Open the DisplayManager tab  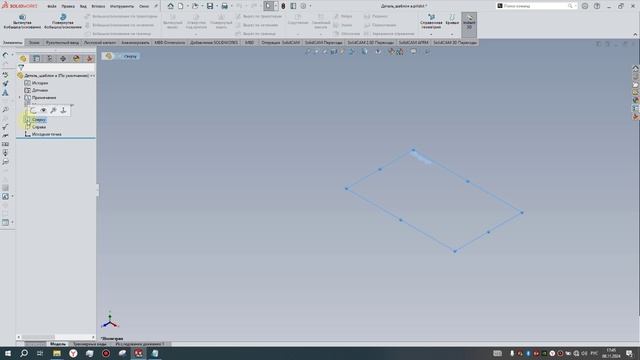(76, 59)
